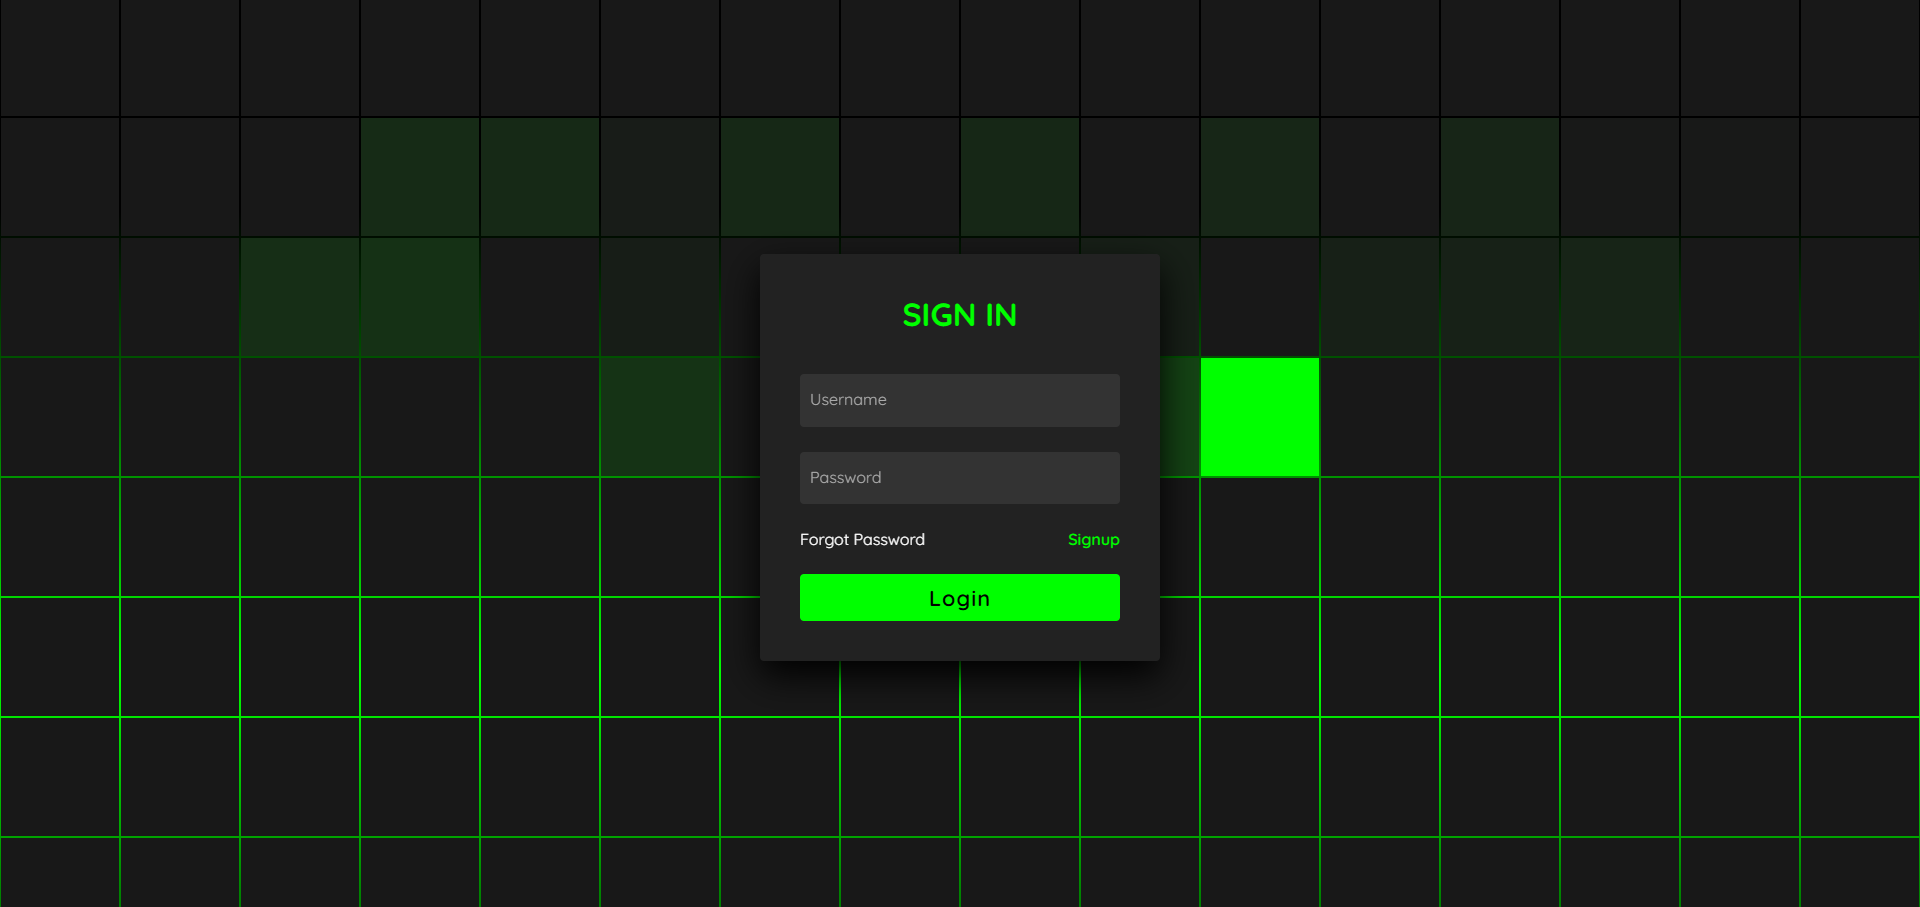Open the Forgot Password link
The width and height of the screenshot is (1920, 907).
coord(862,540)
